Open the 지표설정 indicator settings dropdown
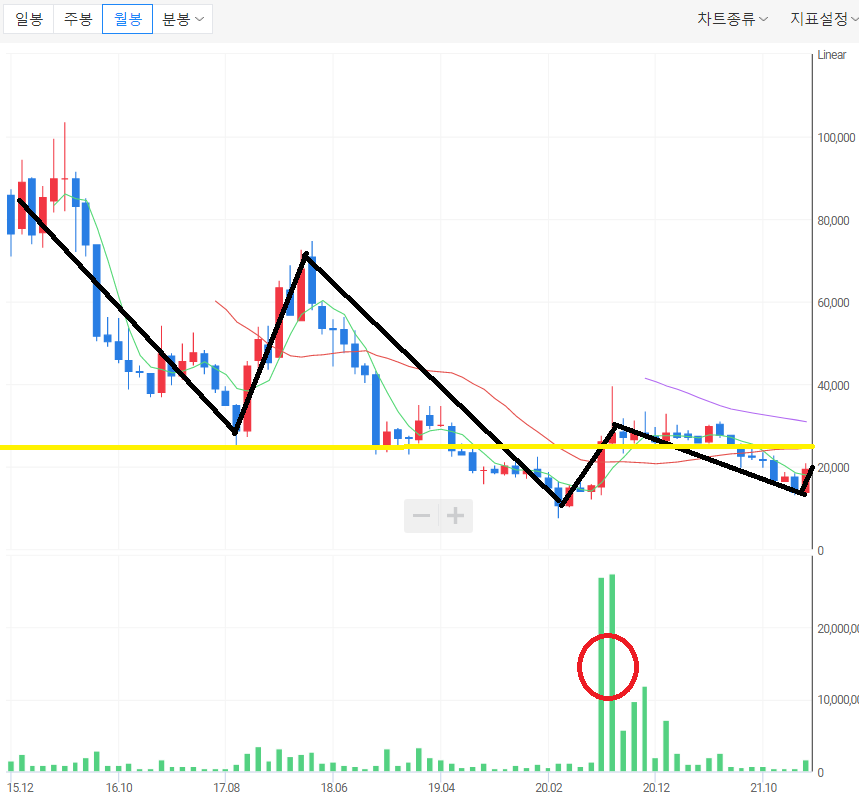 pyautogui.click(x=823, y=19)
